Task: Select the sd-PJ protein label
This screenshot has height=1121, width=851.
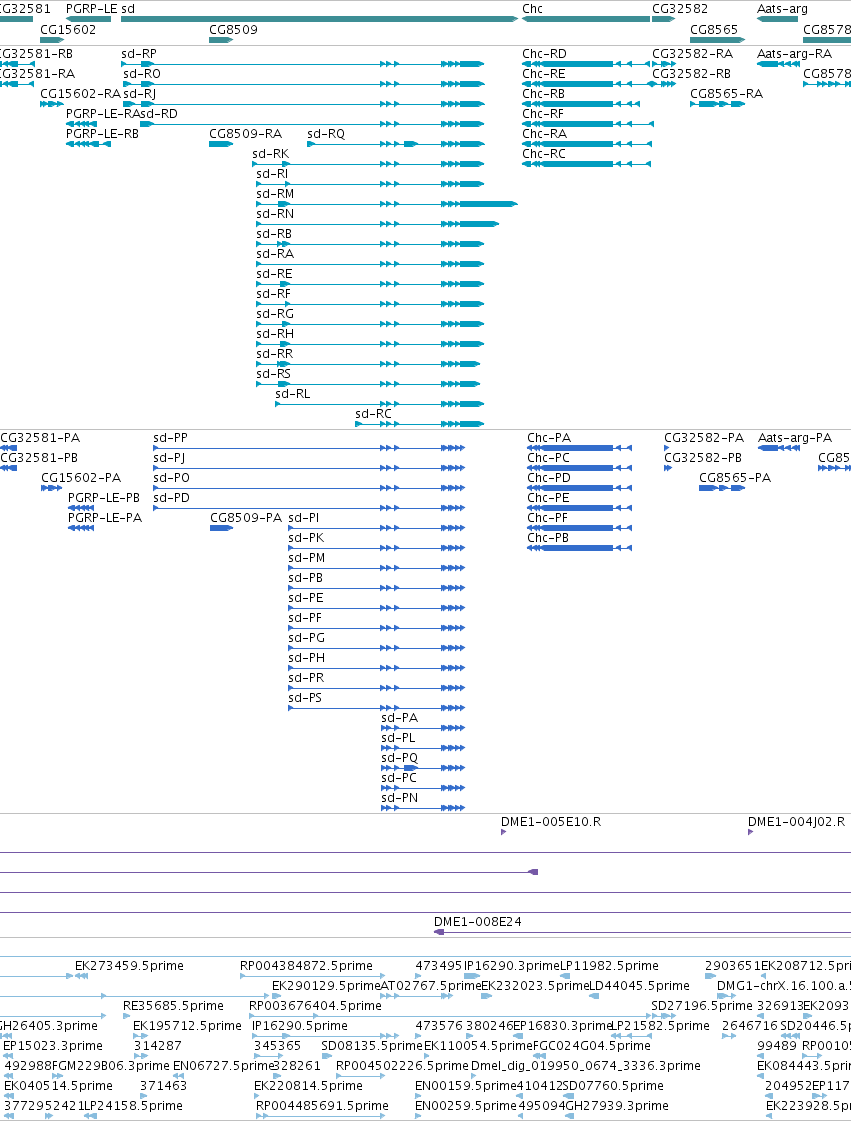Action: (169, 458)
